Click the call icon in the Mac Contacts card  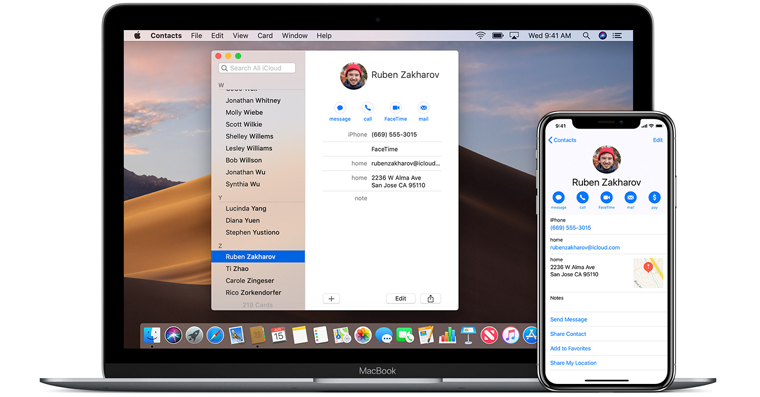pyautogui.click(x=368, y=108)
